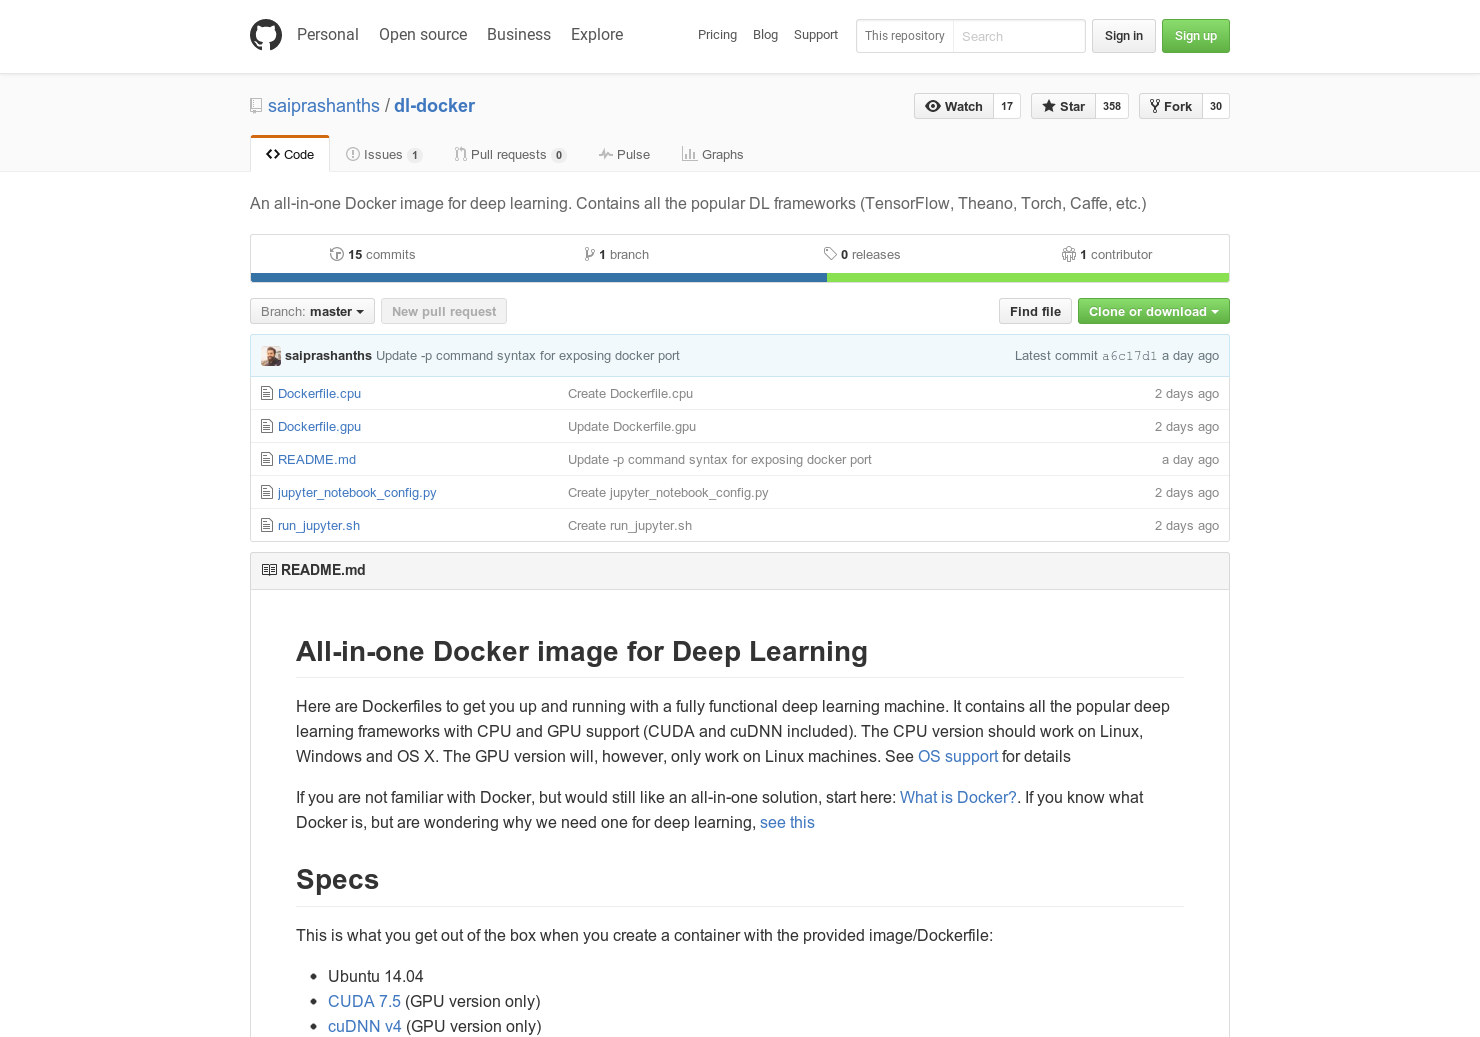Click the file icon beside Dockerfile.gpu
The image size is (1480, 1037).
[266, 426]
